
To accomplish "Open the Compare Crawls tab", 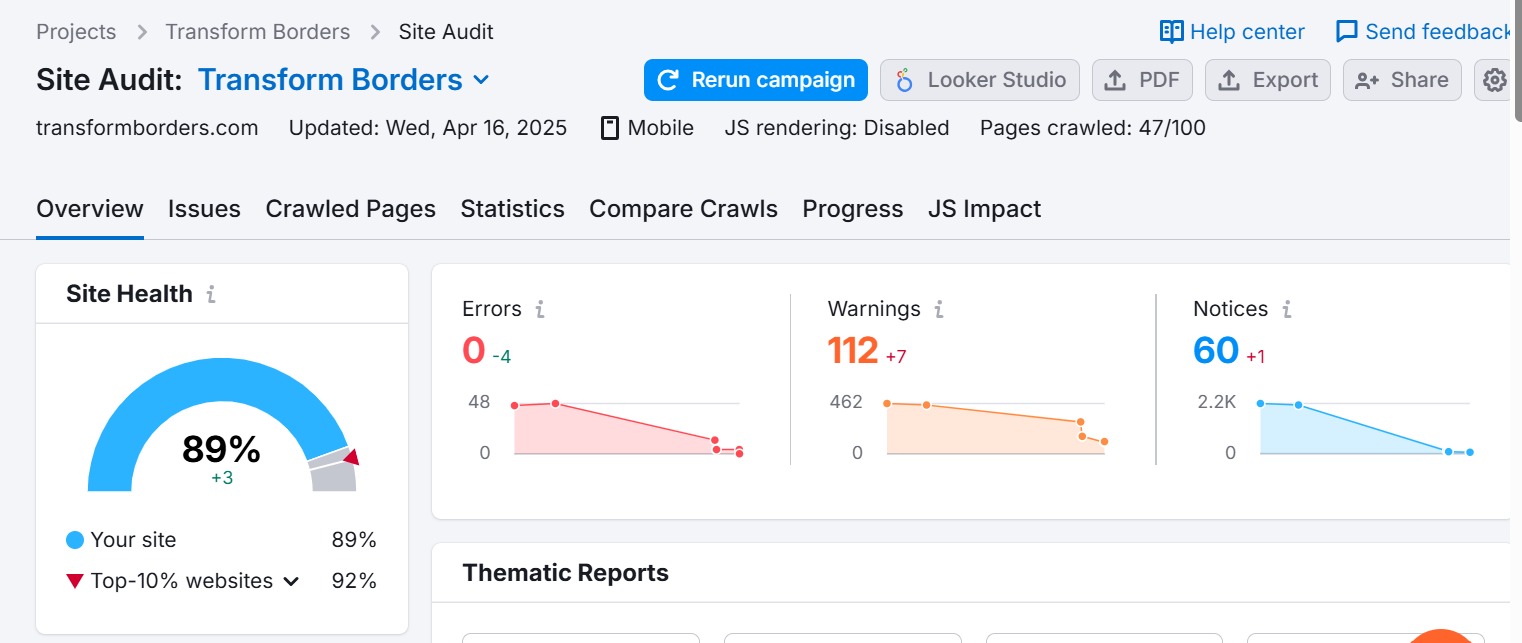I will [683, 209].
